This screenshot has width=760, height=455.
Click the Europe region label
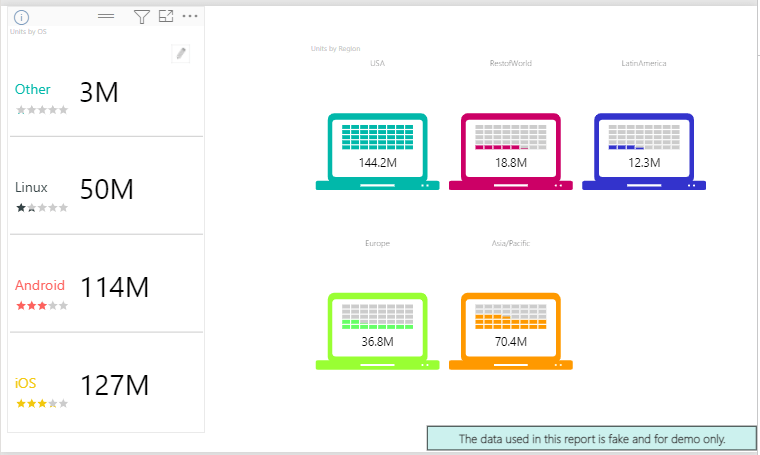point(378,243)
